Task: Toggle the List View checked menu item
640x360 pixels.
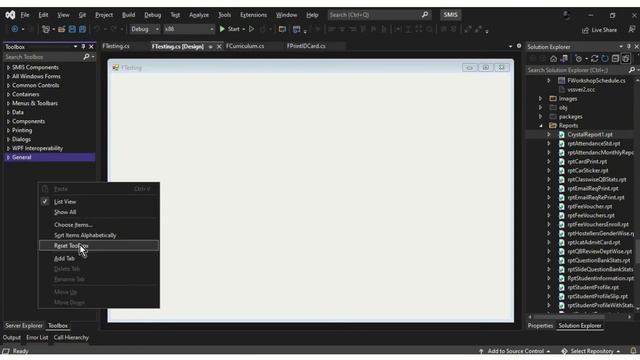Action: [65, 202]
